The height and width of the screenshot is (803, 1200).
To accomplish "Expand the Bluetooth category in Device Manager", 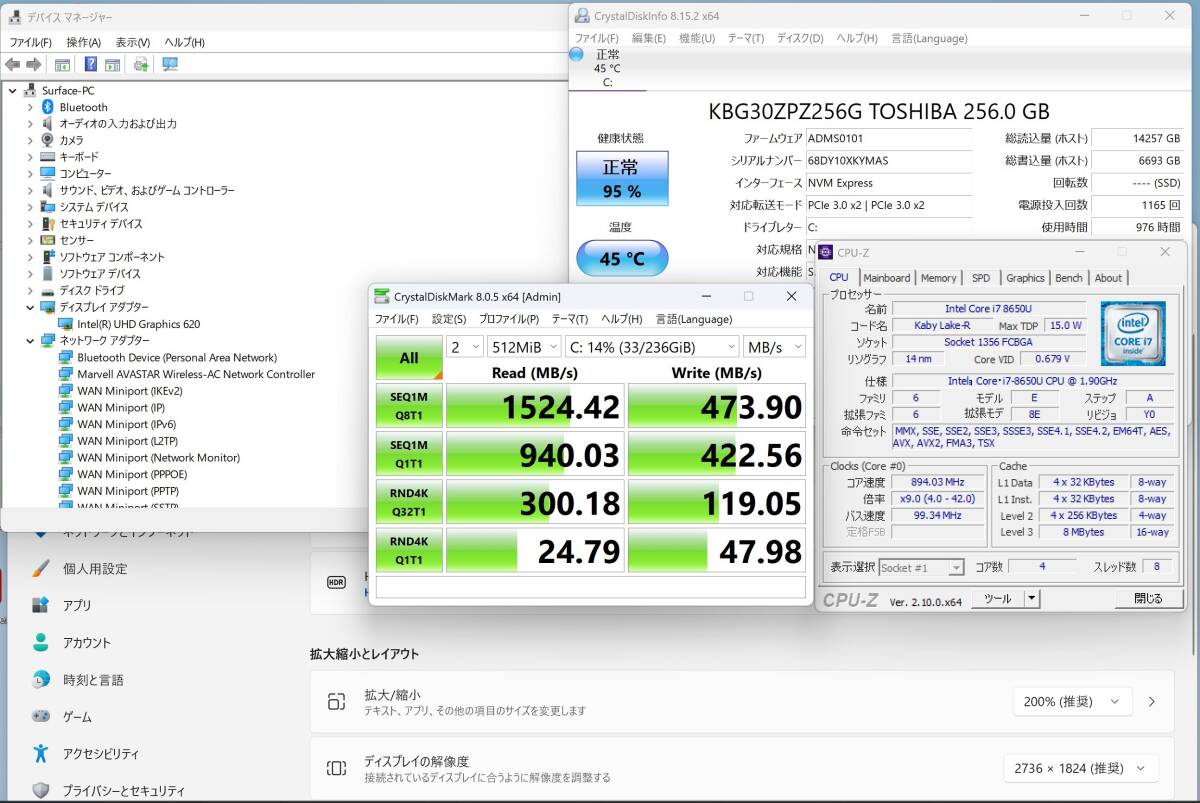I will tap(30, 107).
